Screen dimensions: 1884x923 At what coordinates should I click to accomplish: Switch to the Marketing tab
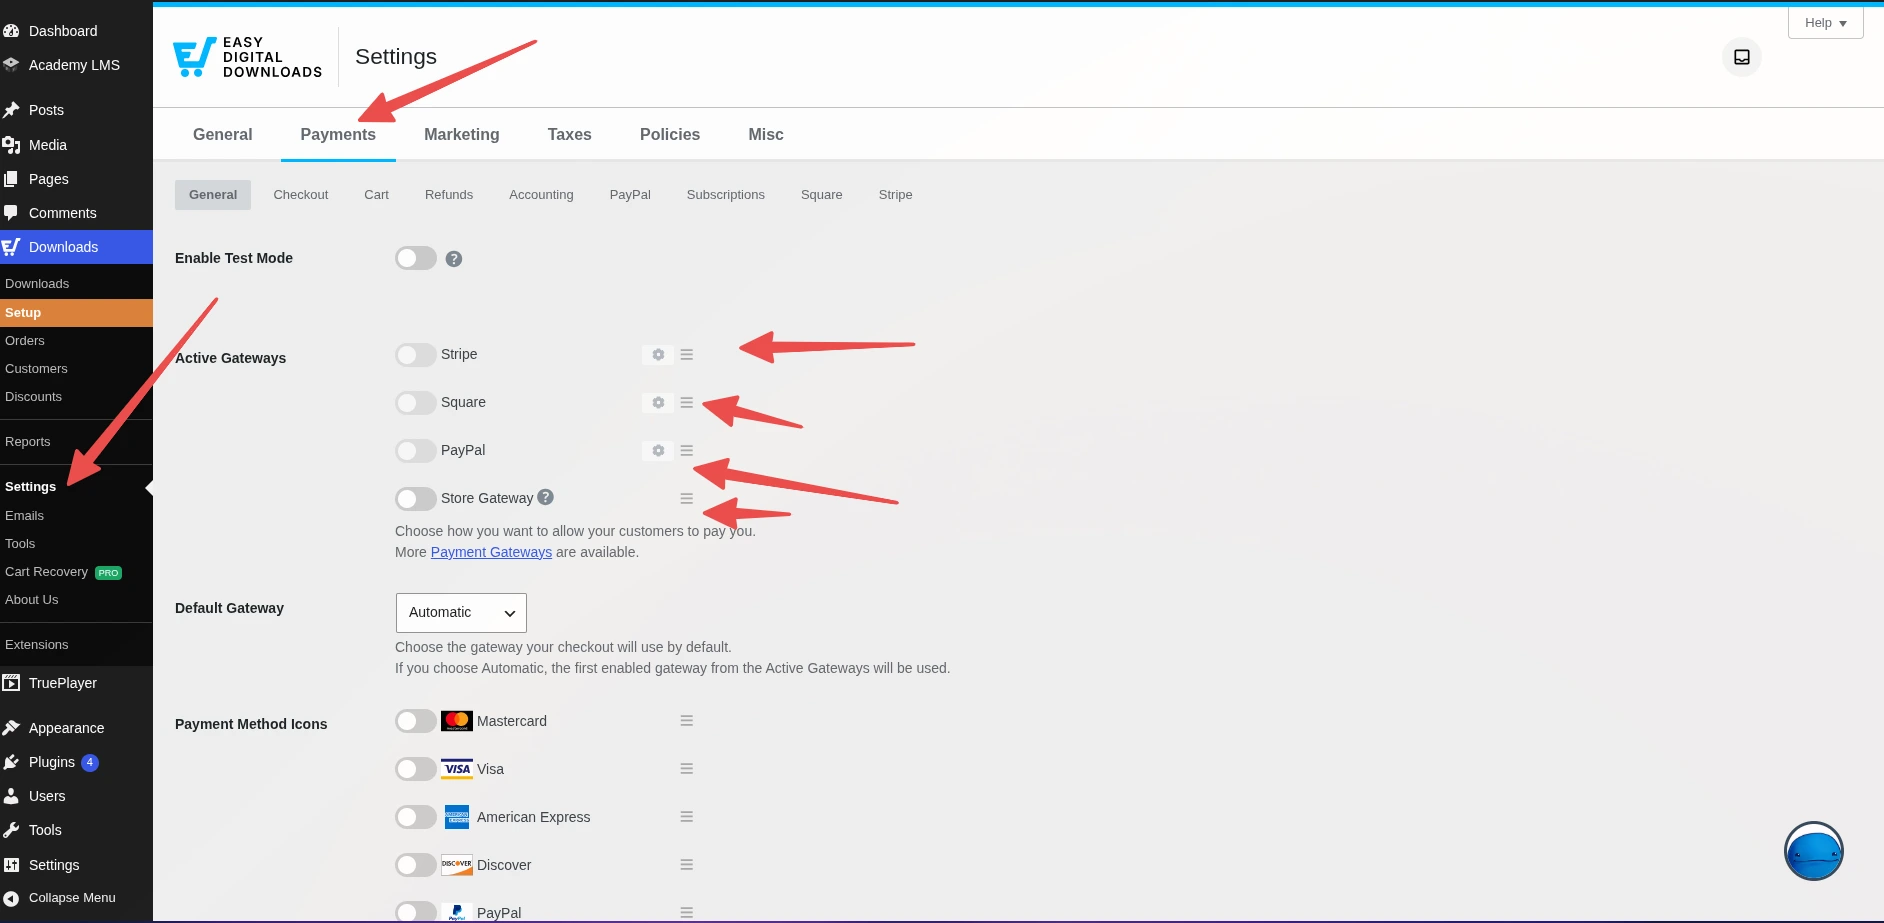(462, 135)
